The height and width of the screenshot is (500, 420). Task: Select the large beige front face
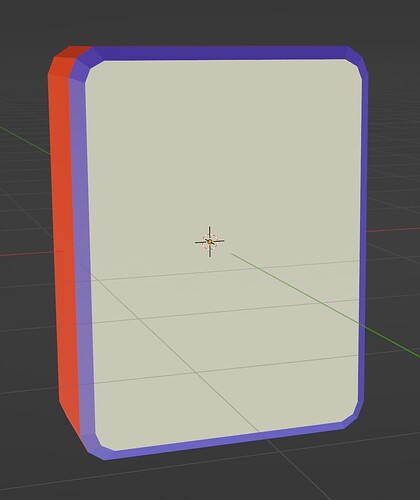pyautogui.click(x=224, y=253)
